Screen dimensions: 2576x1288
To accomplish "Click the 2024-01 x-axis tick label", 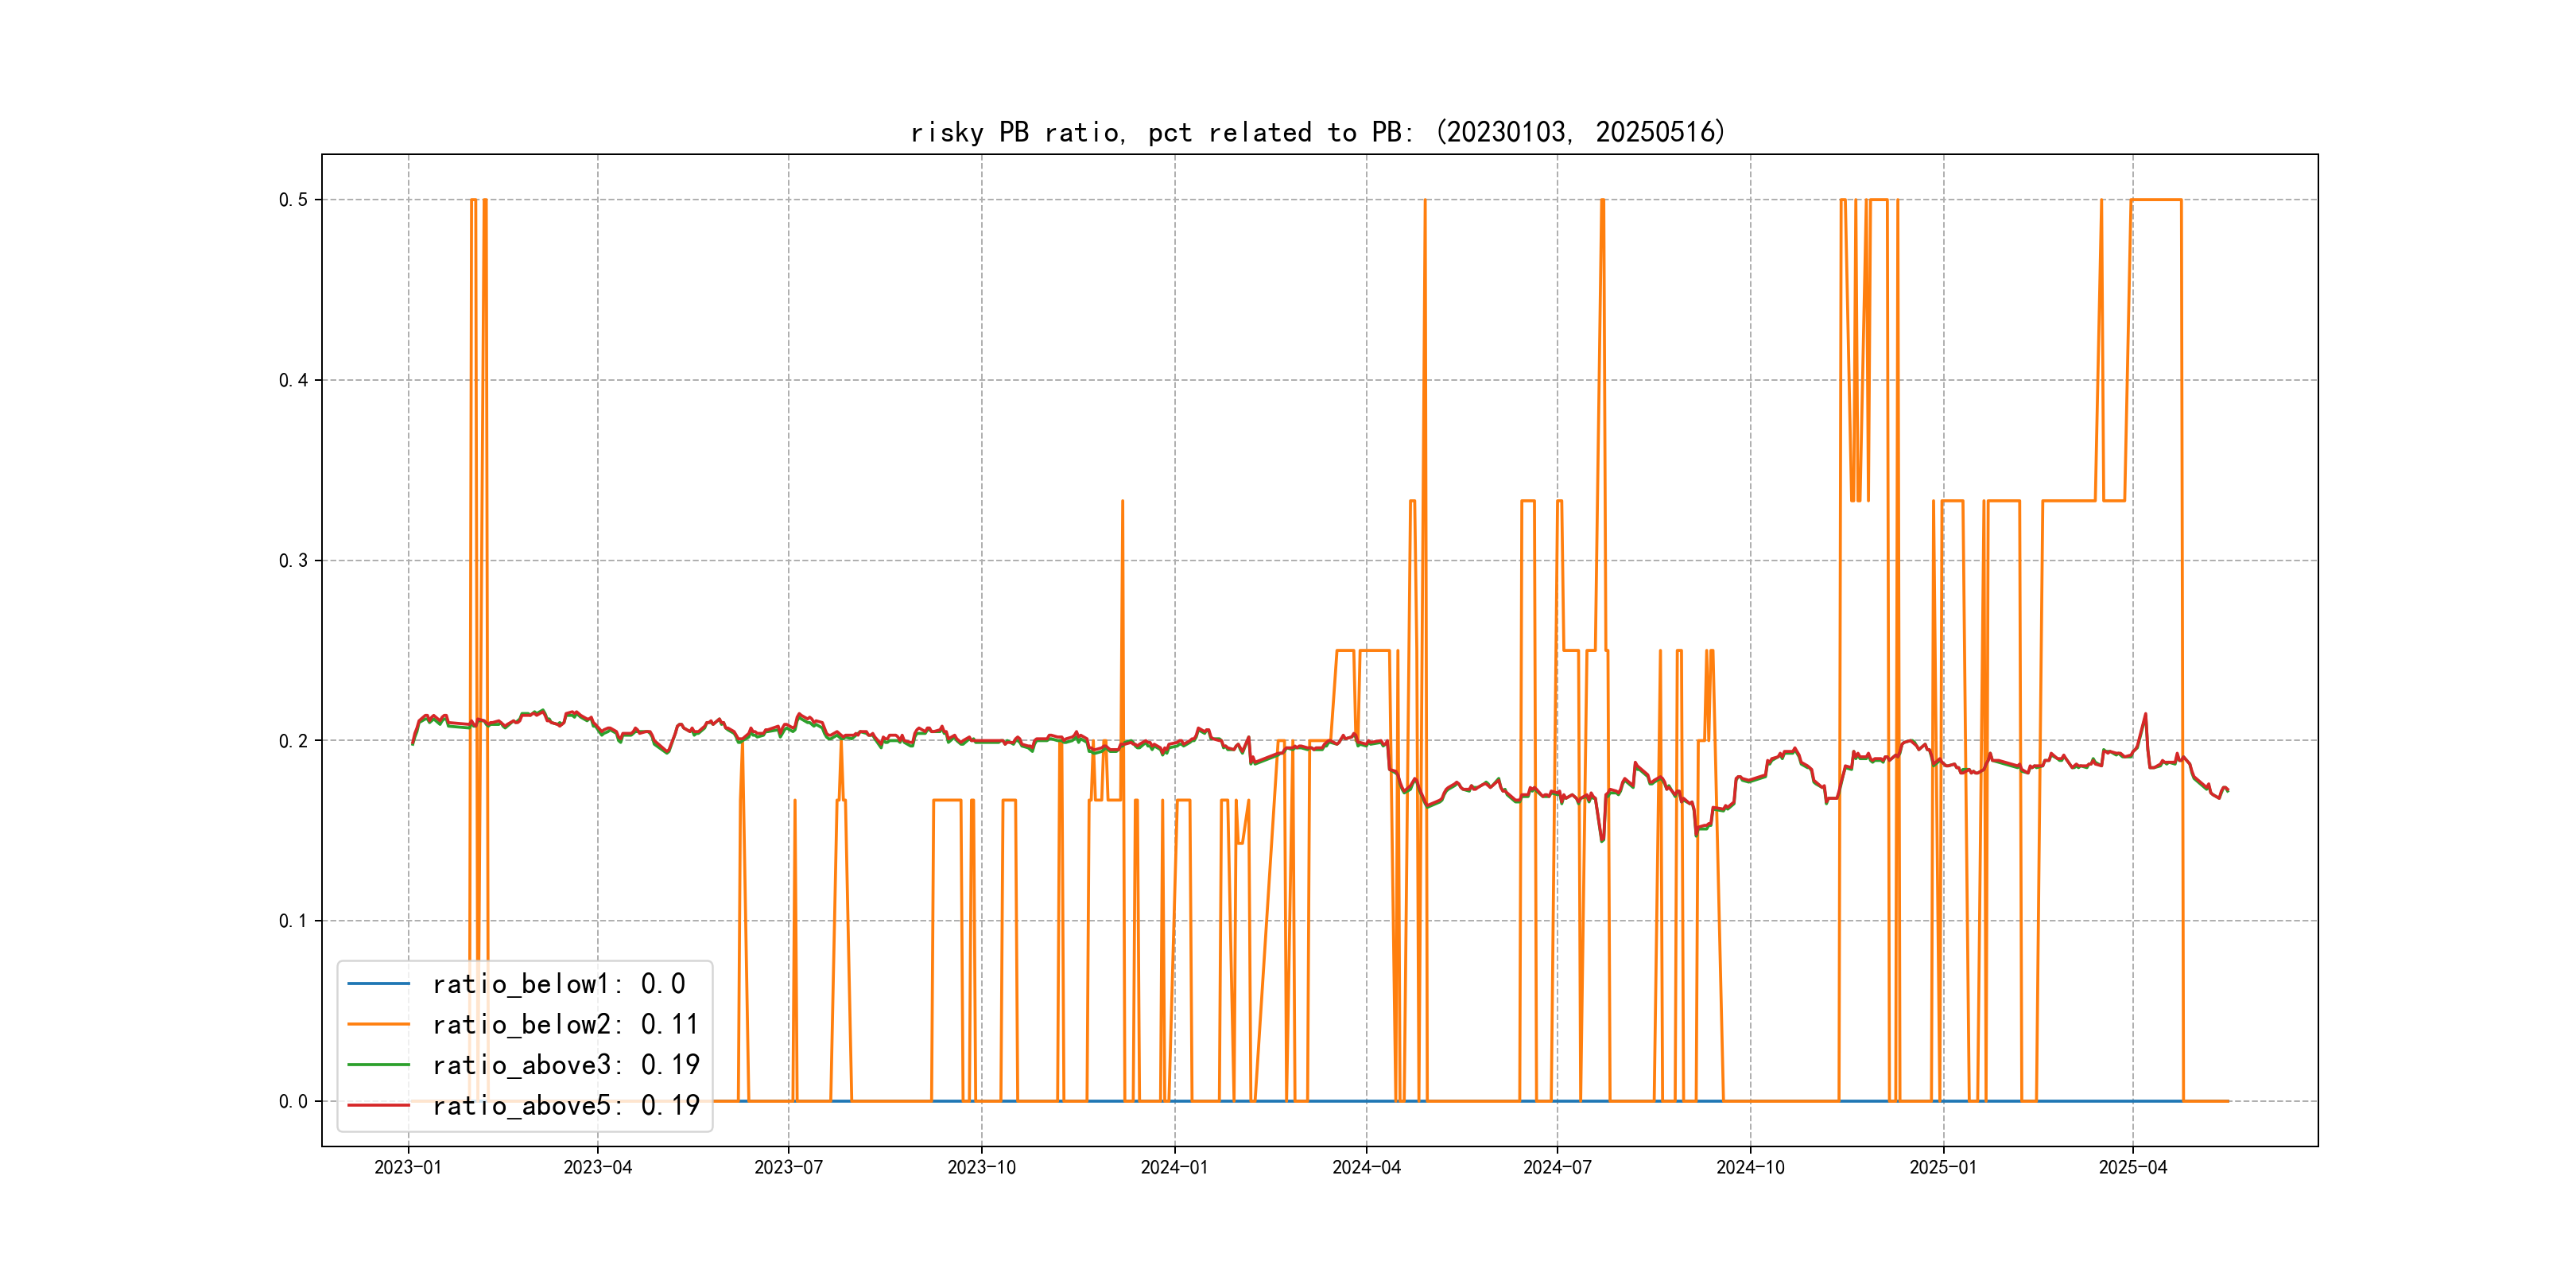I will tap(1174, 1167).
